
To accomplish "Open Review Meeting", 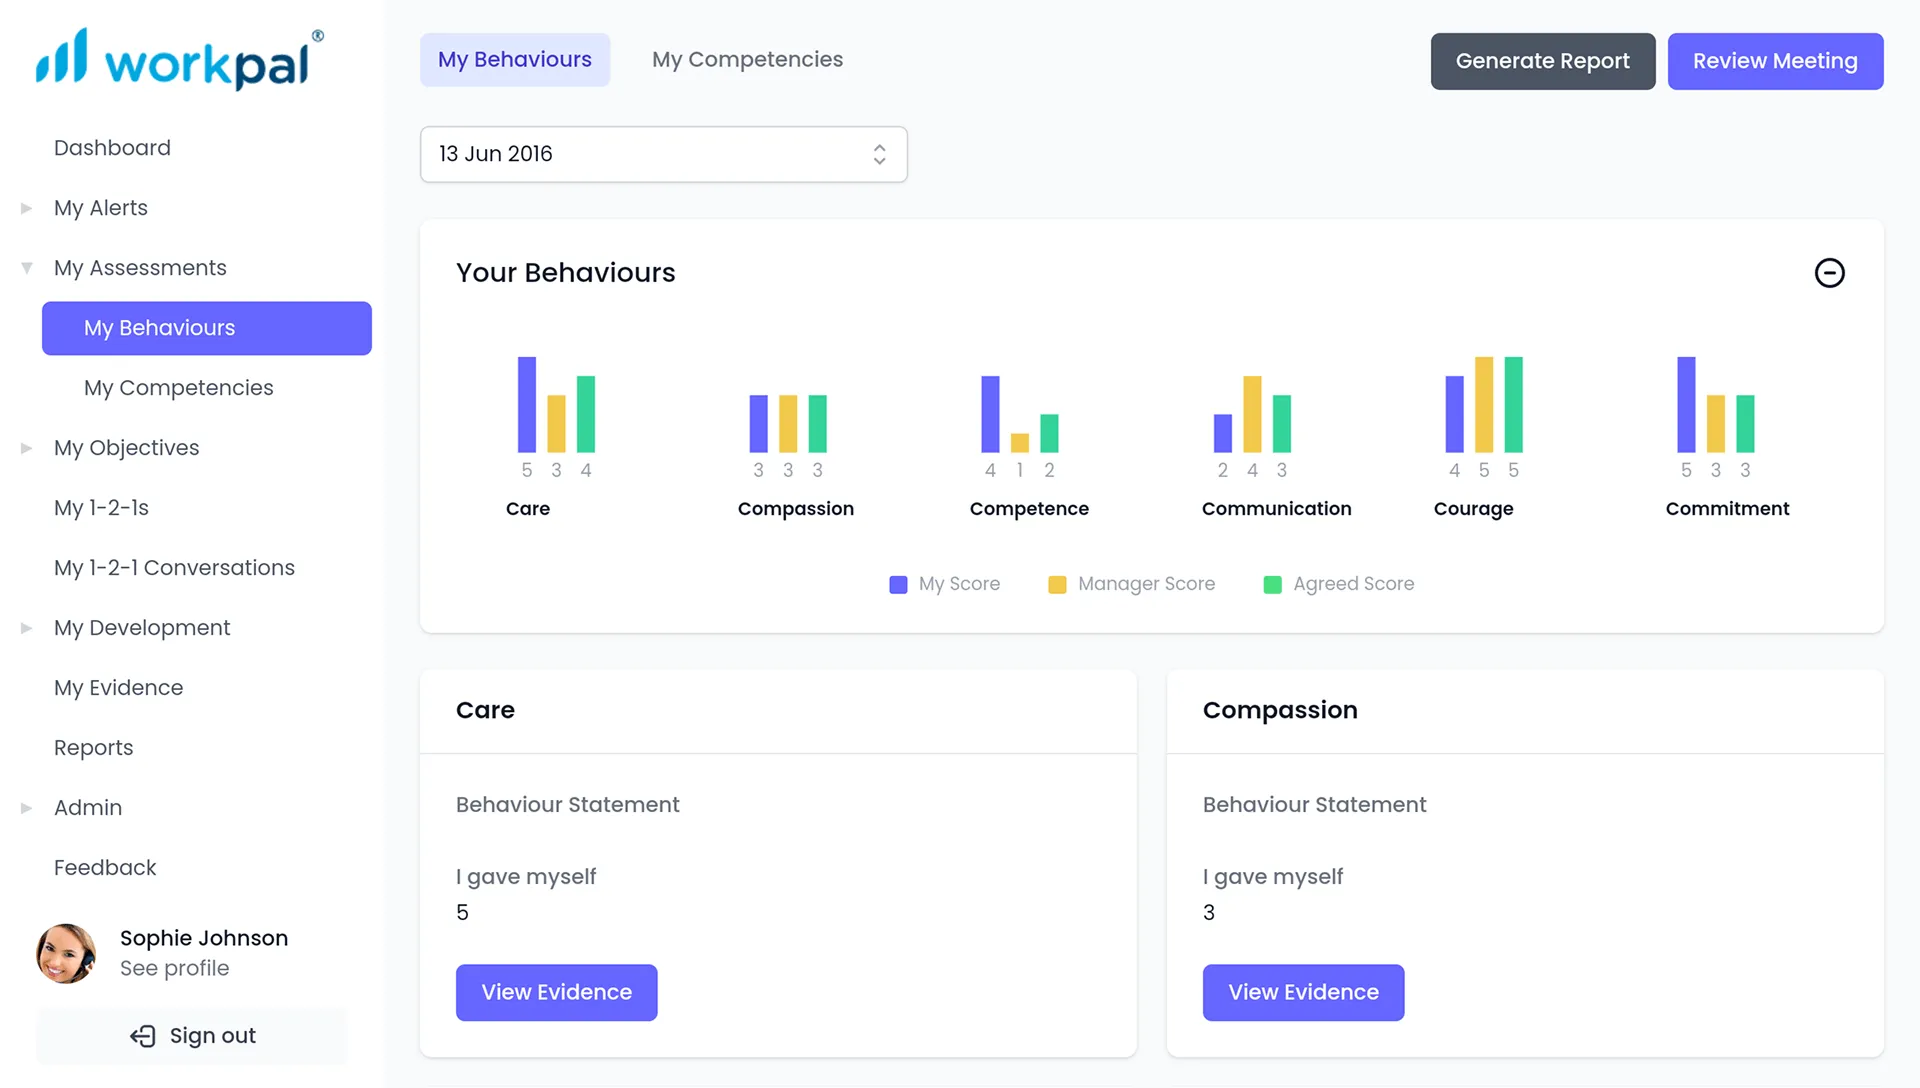I will [x=1775, y=61].
